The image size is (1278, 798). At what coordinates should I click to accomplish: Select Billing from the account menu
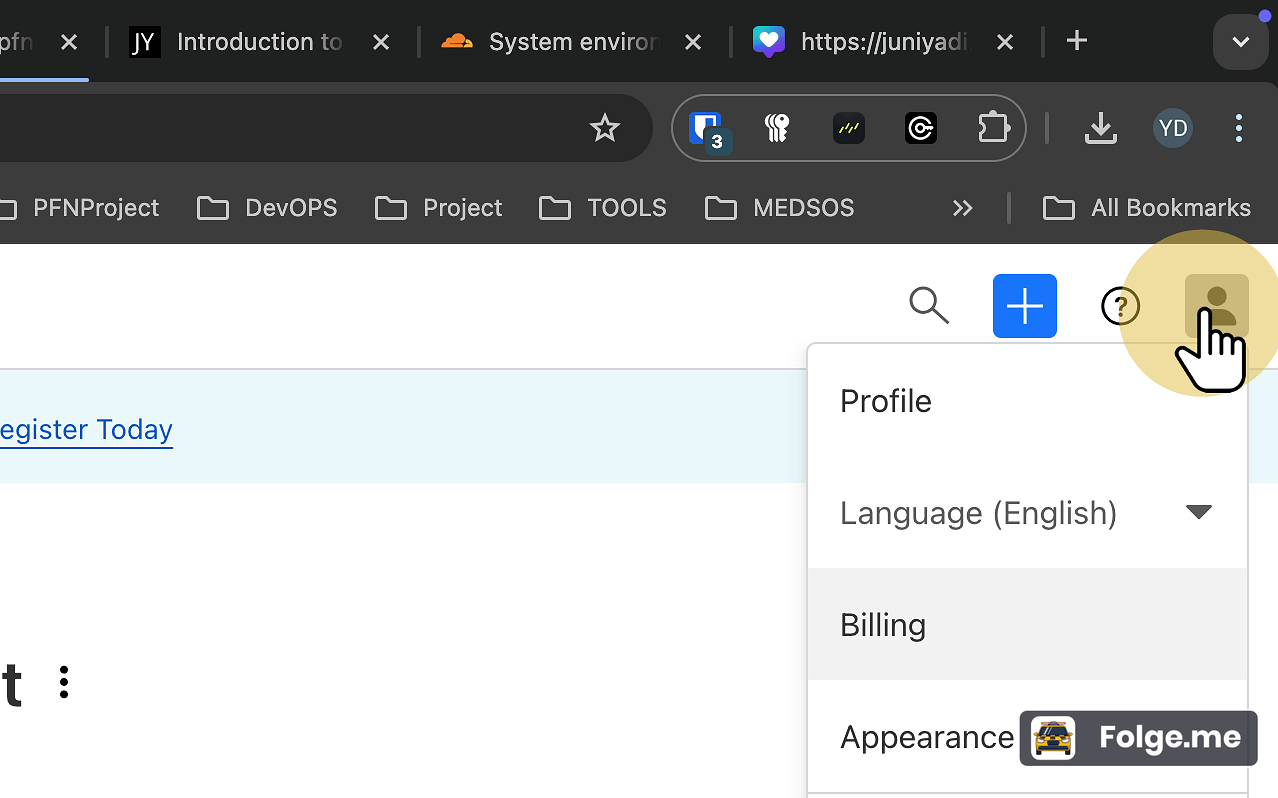[x=1027, y=625]
